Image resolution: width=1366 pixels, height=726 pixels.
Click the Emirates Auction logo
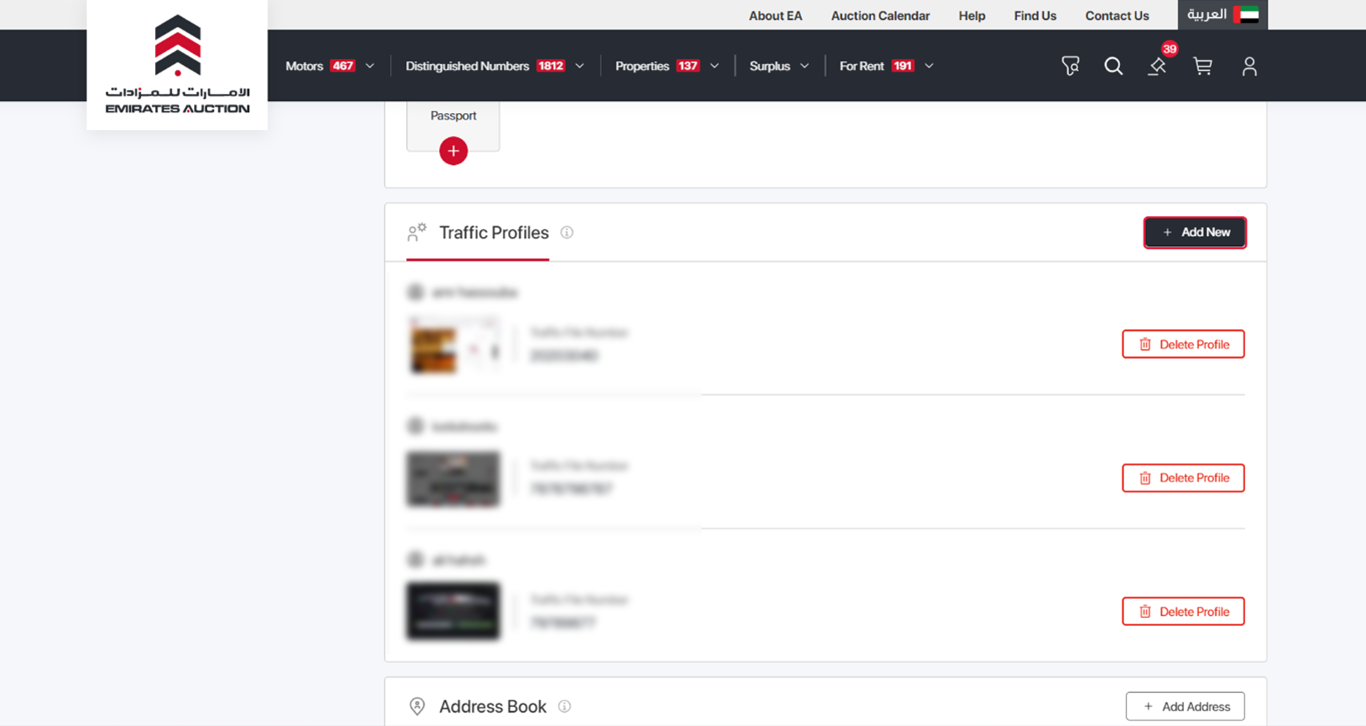176,64
